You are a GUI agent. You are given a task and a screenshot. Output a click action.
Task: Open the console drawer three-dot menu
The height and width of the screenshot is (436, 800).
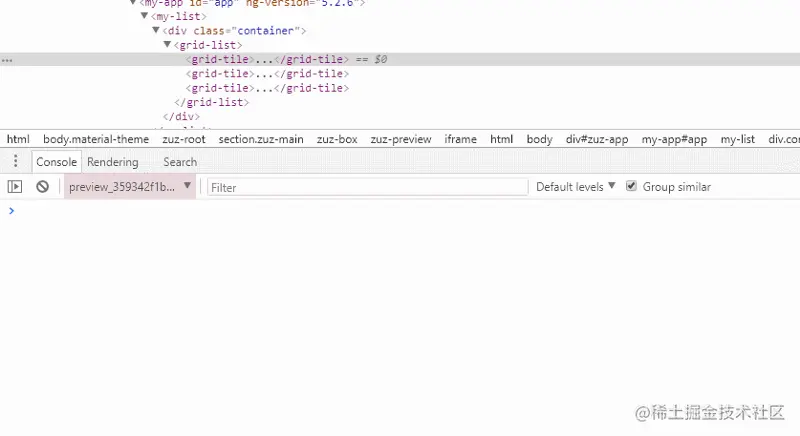15,162
